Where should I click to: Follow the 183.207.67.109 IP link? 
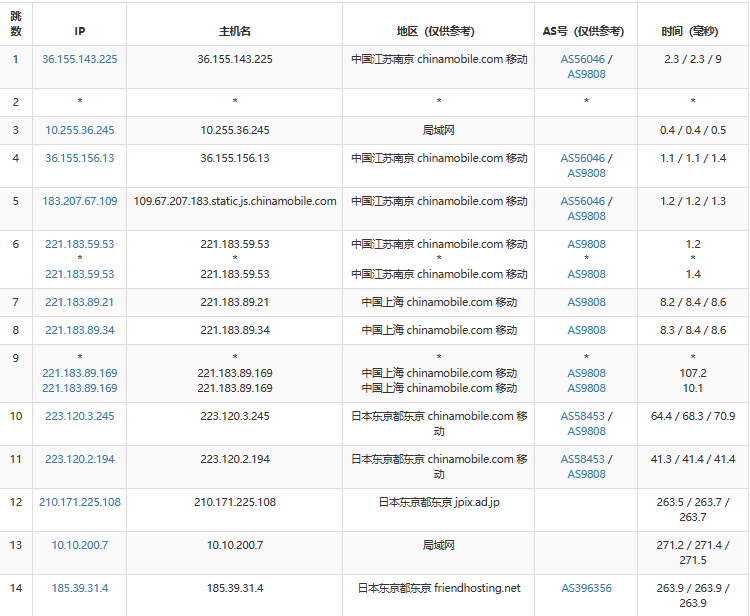pyautogui.click(x=79, y=201)
